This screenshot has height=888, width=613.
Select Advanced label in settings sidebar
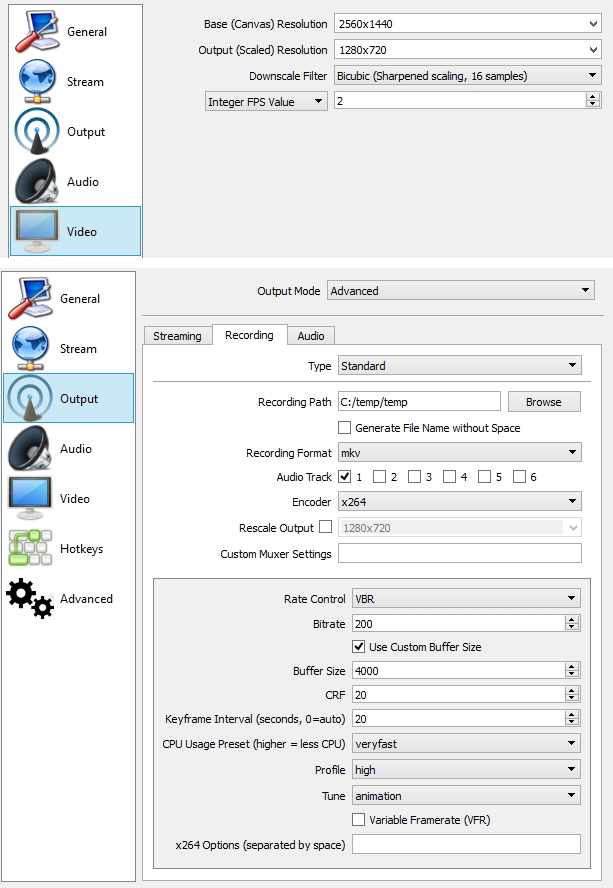coord(86,599)
